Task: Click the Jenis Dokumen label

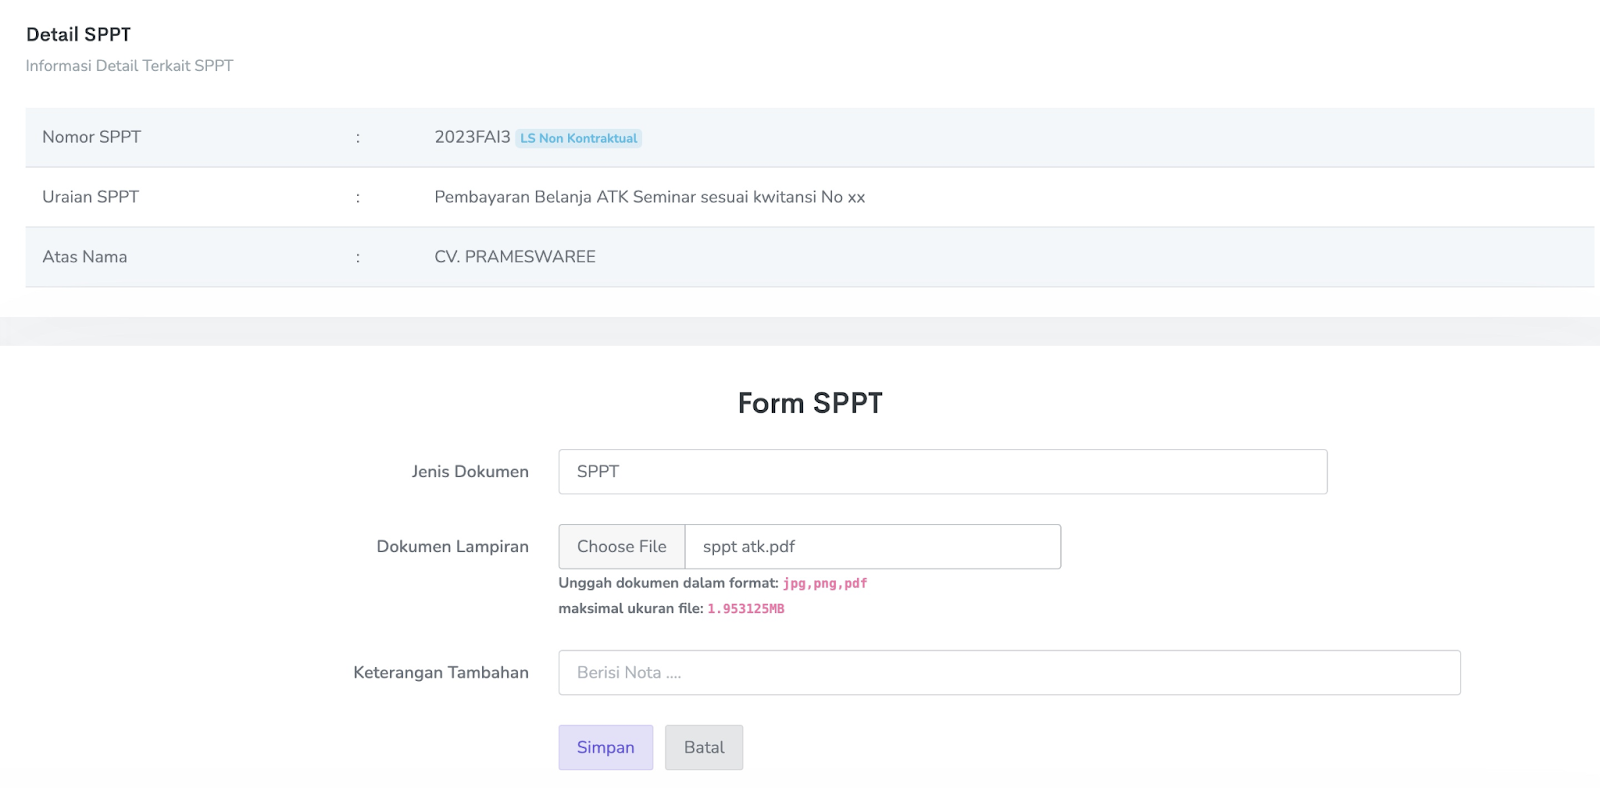Action: (470, 472)
